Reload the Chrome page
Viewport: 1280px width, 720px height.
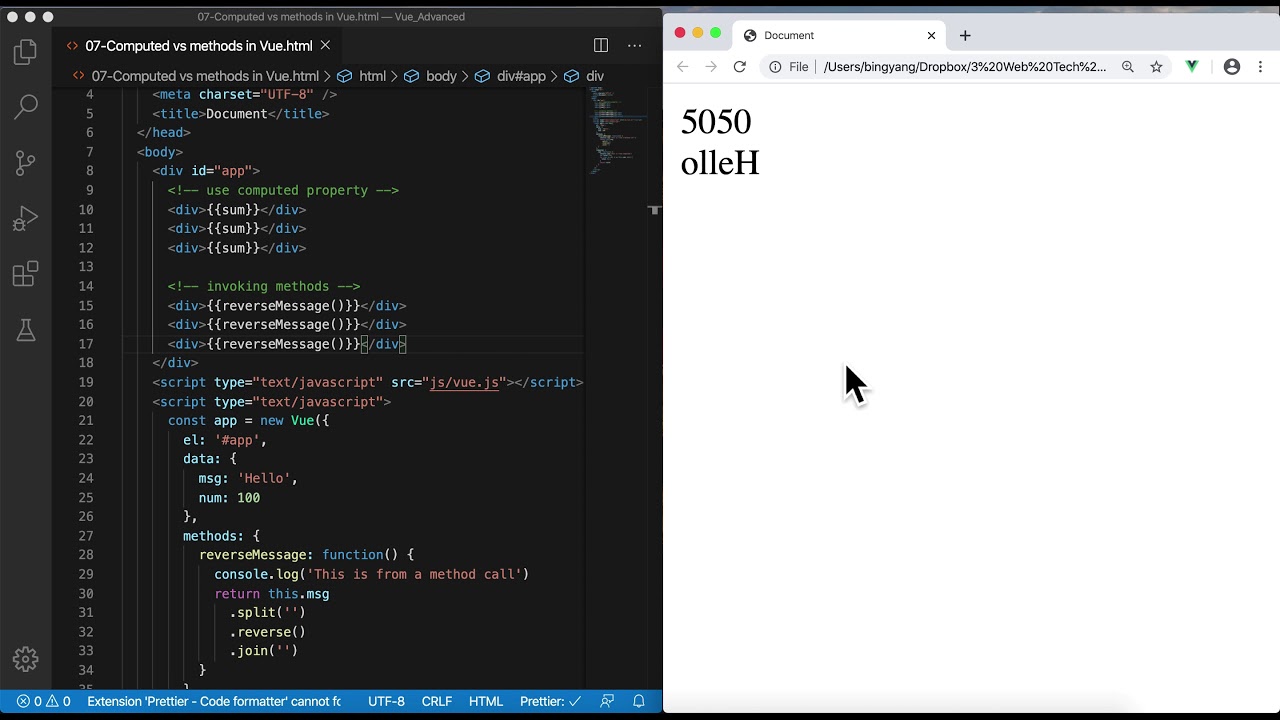740,67
